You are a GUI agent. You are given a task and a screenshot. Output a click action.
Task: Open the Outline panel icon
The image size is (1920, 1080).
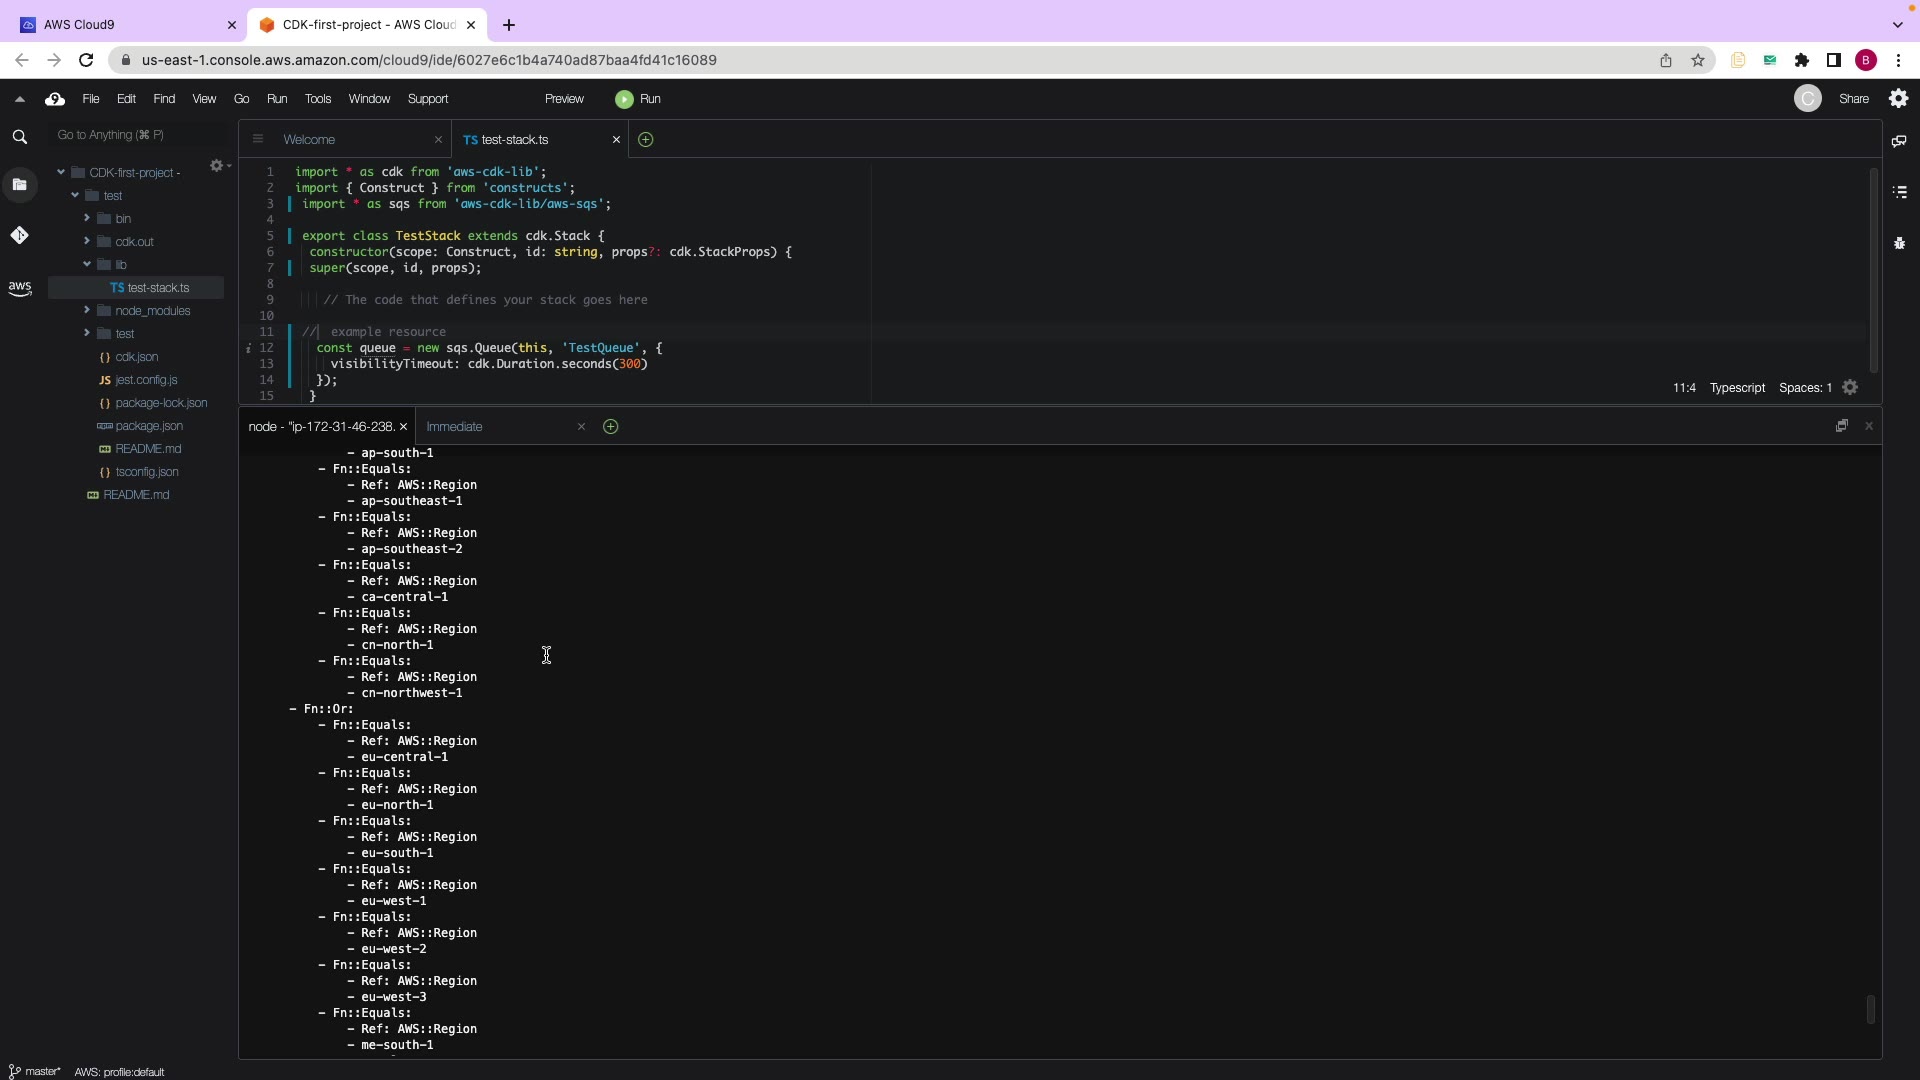tap(1899, 192)
